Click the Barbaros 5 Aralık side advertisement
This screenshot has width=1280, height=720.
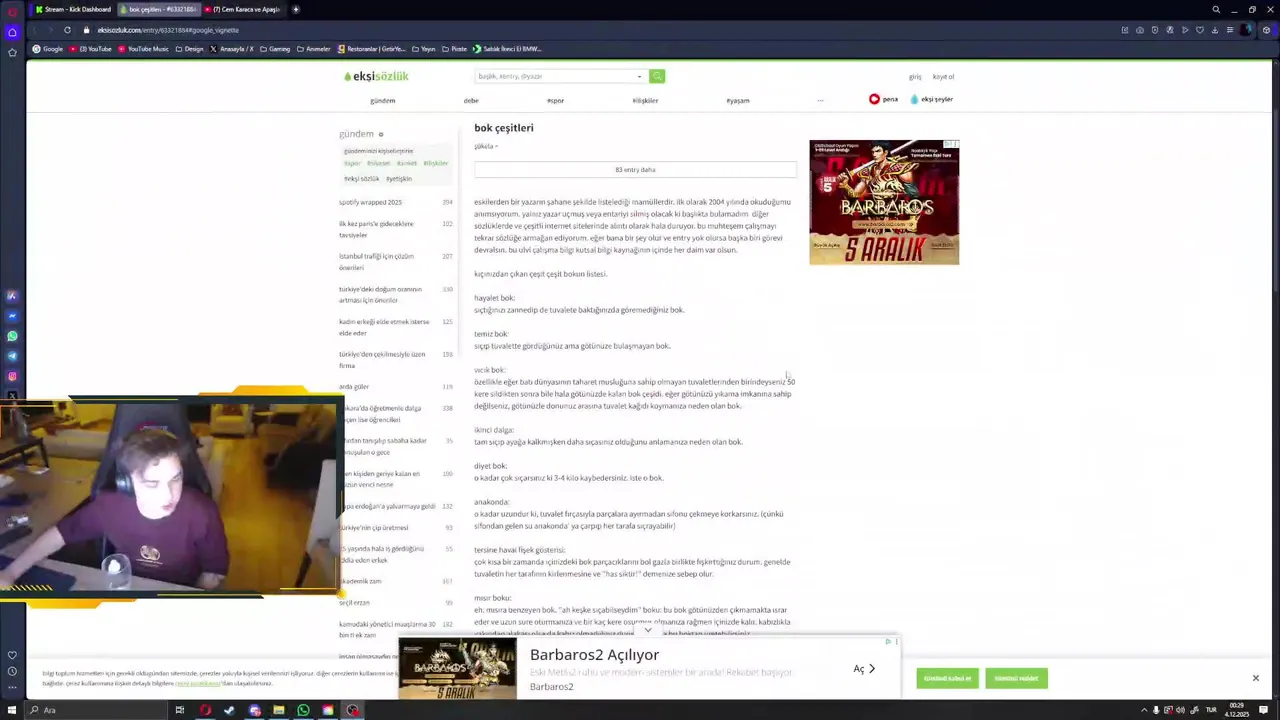(884, 202)
